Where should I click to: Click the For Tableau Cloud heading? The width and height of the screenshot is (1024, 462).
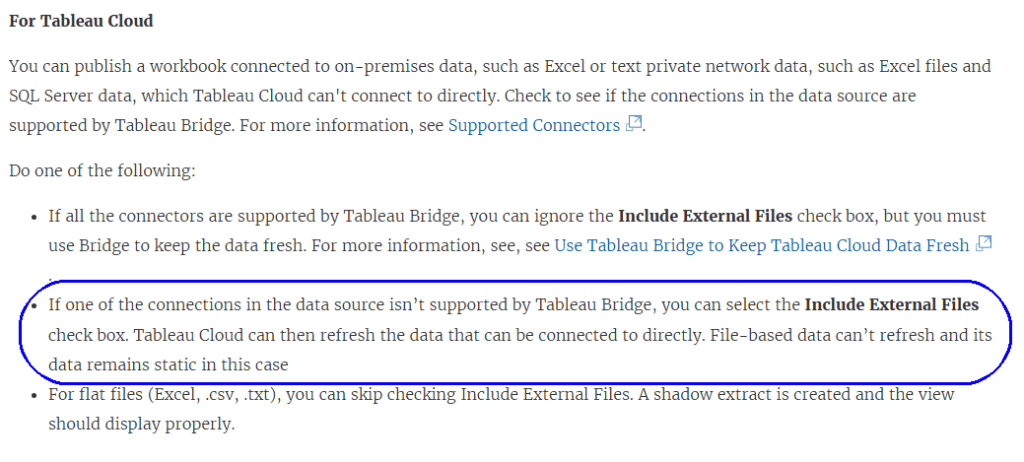tap(81, 20)
